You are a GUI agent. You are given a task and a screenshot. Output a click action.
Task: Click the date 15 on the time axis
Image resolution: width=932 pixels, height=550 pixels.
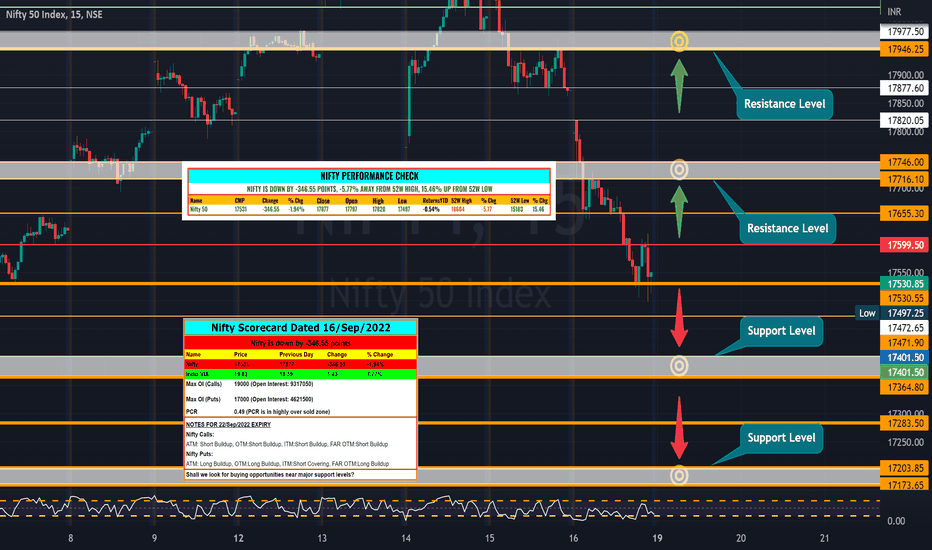pos(490,538)
